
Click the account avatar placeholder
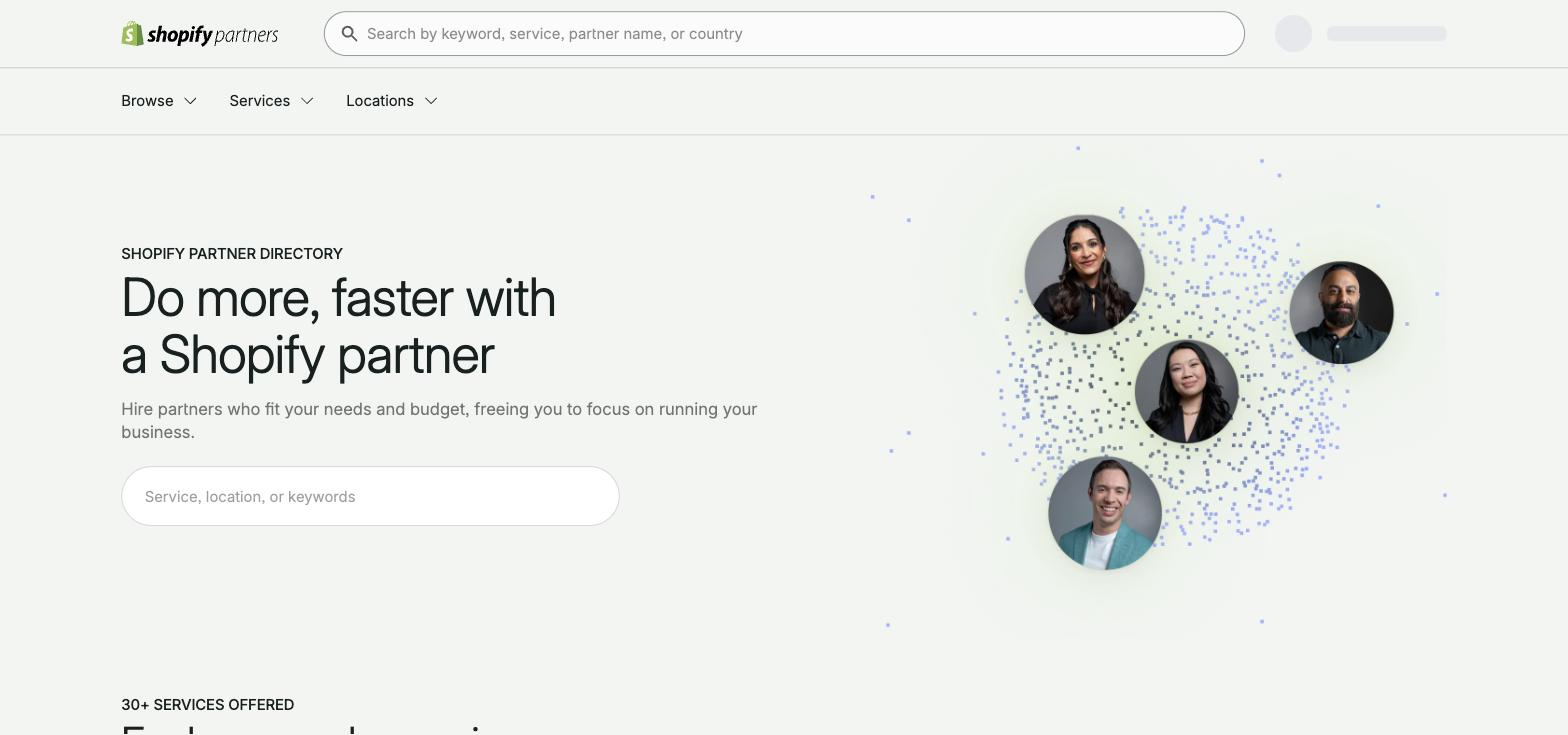coord(1293,34)
